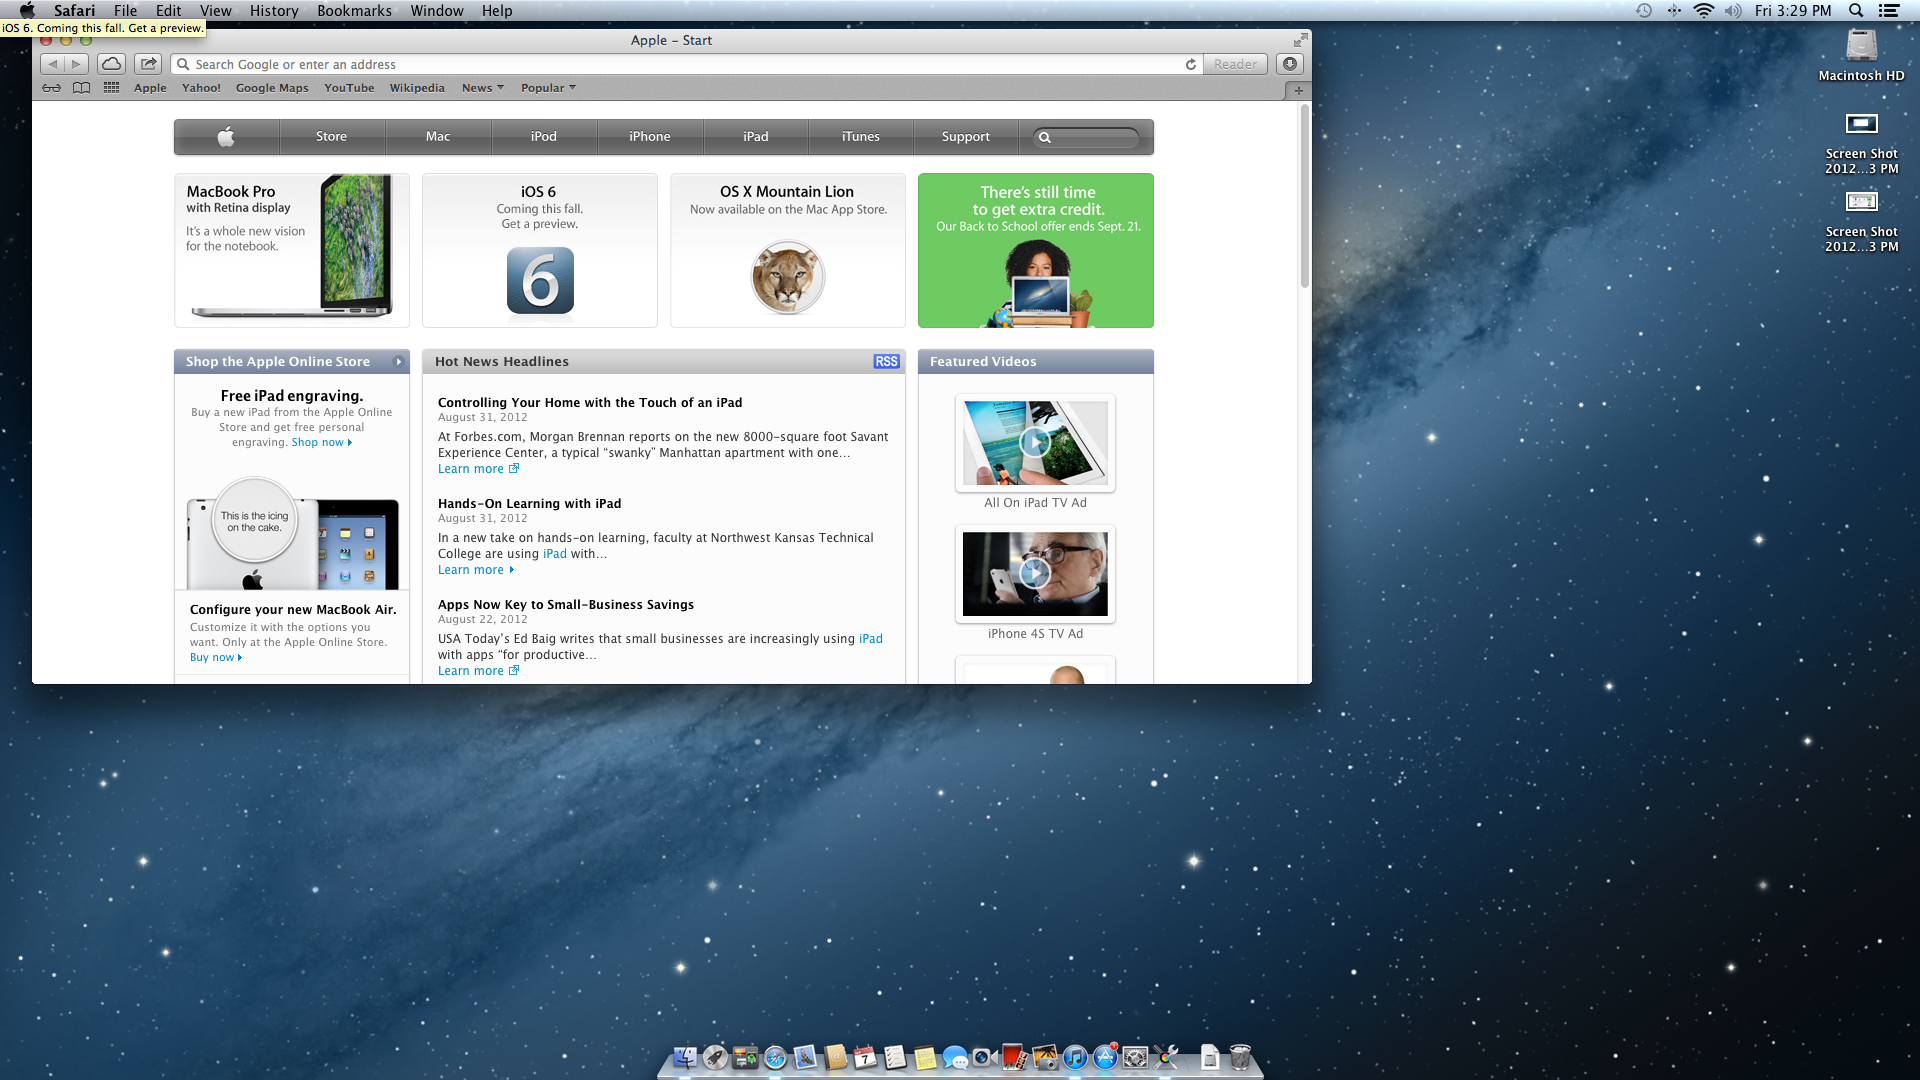Click the Downloads button in Safari toolbar
Image resolution: width=1920 pixels, height=1080 pixels.
[x=1290, y=64]
